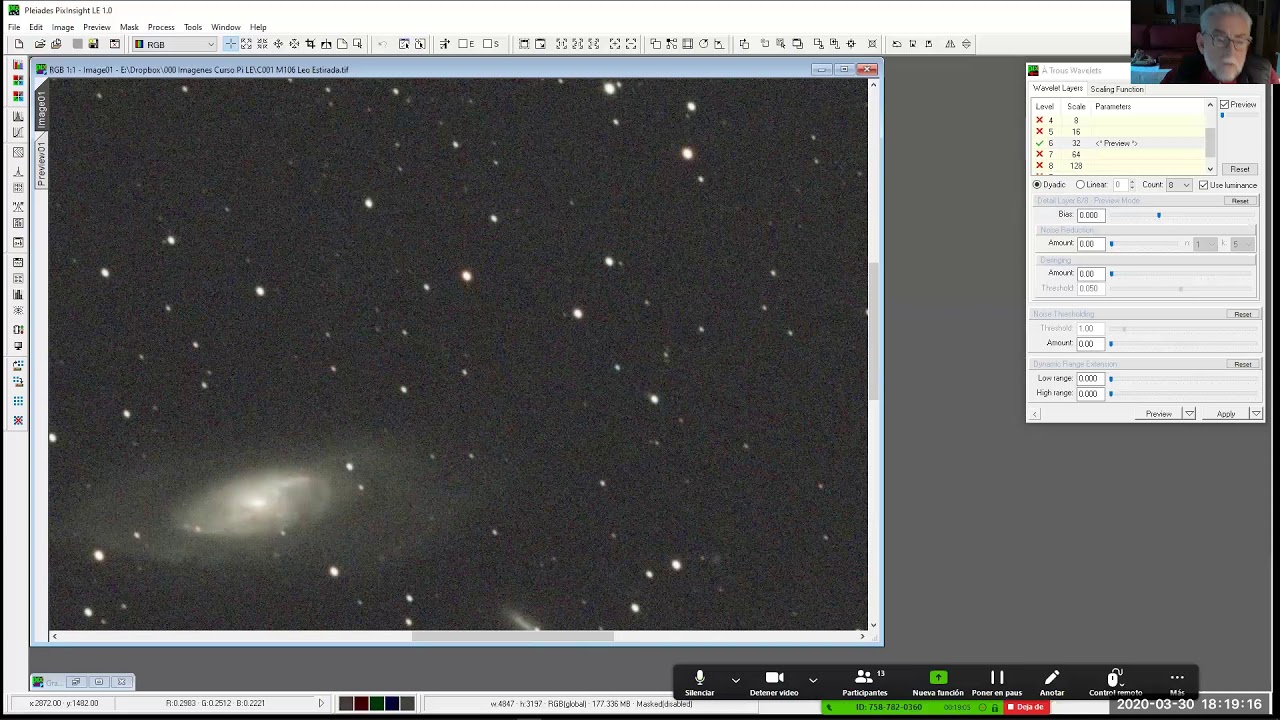The width and height of the screenshot is (1280, 720).
Task: Open the Participantes panel
Action: click(x=864, y=683)
